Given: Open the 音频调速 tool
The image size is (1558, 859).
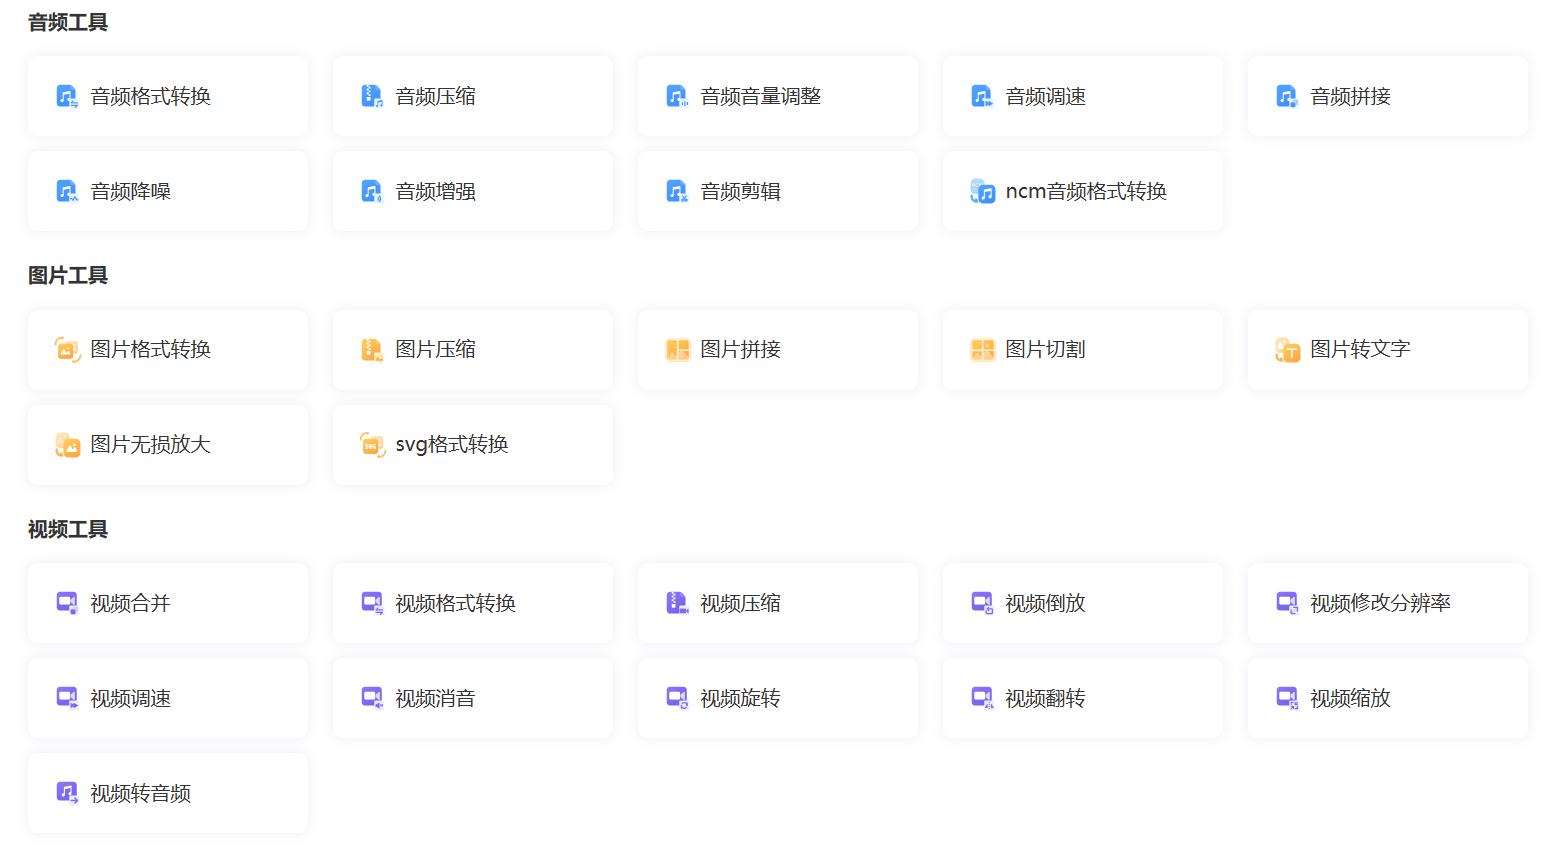Looking at the screenshot, I should click(x=1082, y=96).
